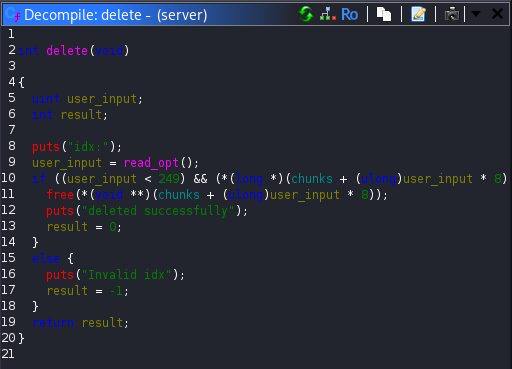This screenshot has width=512, height=369.
Task: Click the return statement on line 19
Action: (x=80, y=323)
